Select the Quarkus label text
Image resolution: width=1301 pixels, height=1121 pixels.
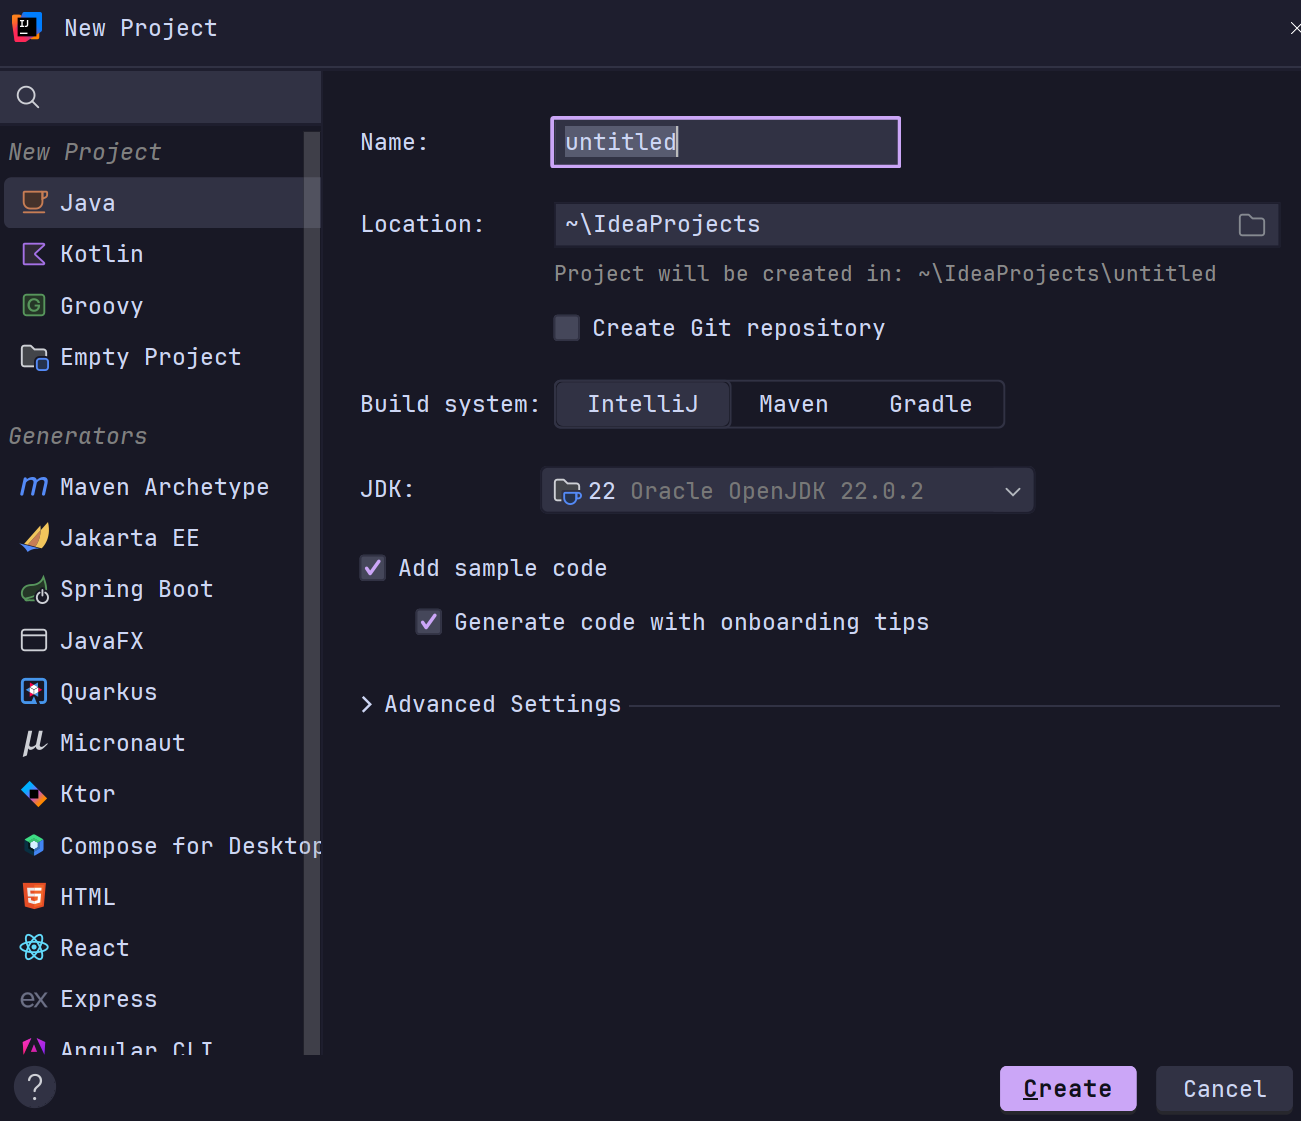(x=109, y=692)
